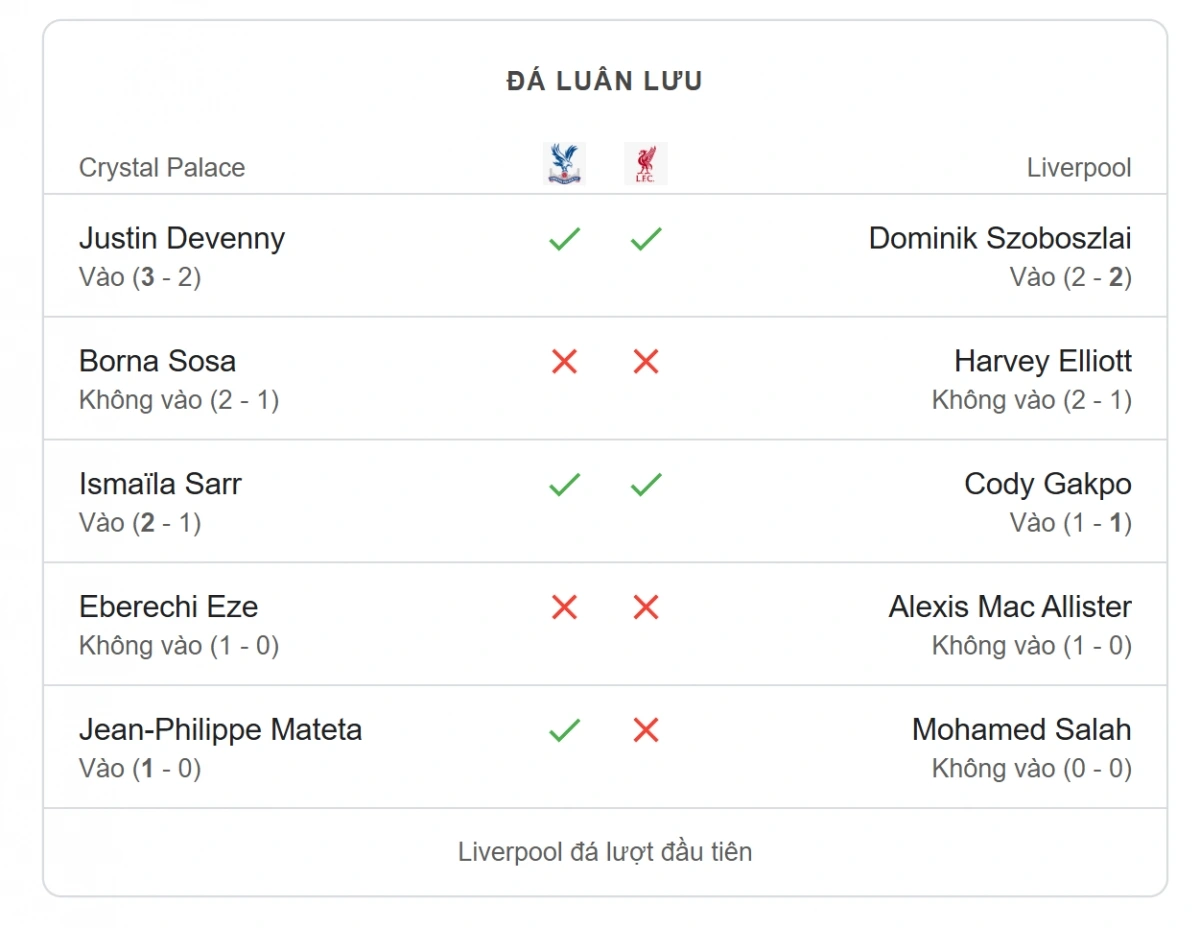Screen dimensions: 1200x928
Task: Click the 'Vào (3 - 2)' score text
Action: pyautogui.click(x=140, y=277)
